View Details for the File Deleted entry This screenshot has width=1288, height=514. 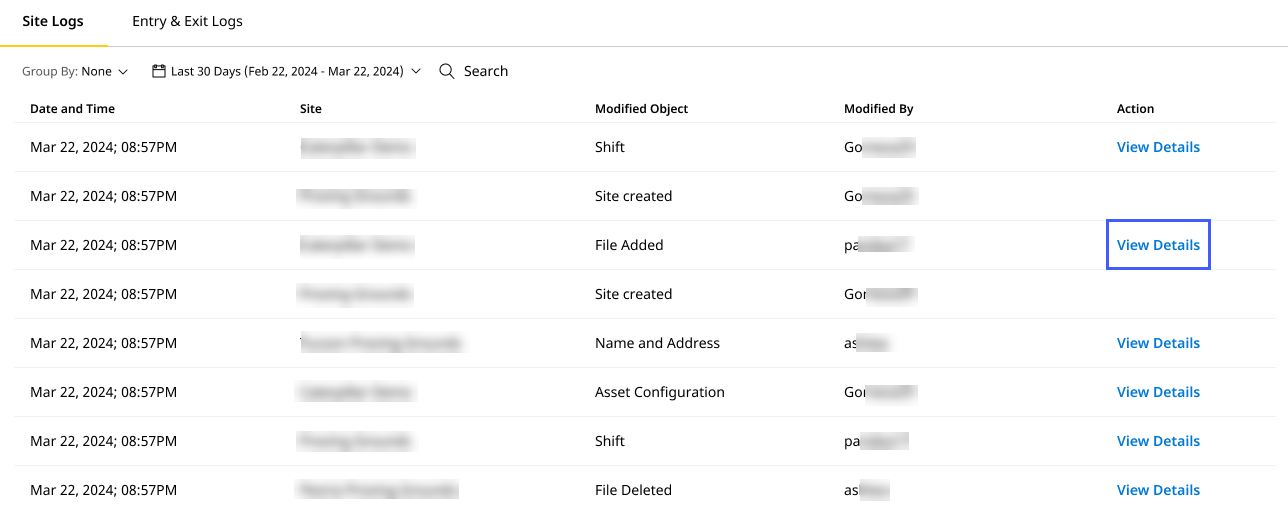tap(1158, 490)
